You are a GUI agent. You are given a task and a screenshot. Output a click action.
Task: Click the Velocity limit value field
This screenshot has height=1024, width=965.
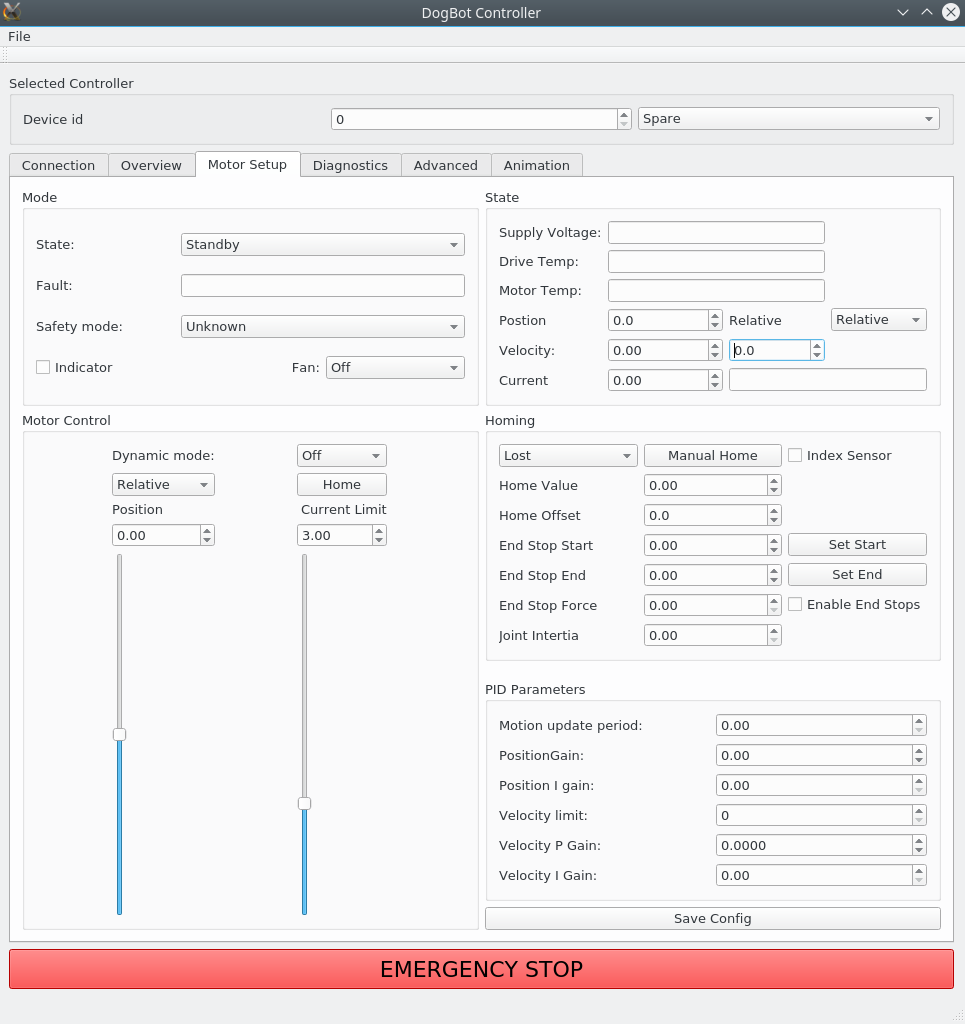point(814,816)
